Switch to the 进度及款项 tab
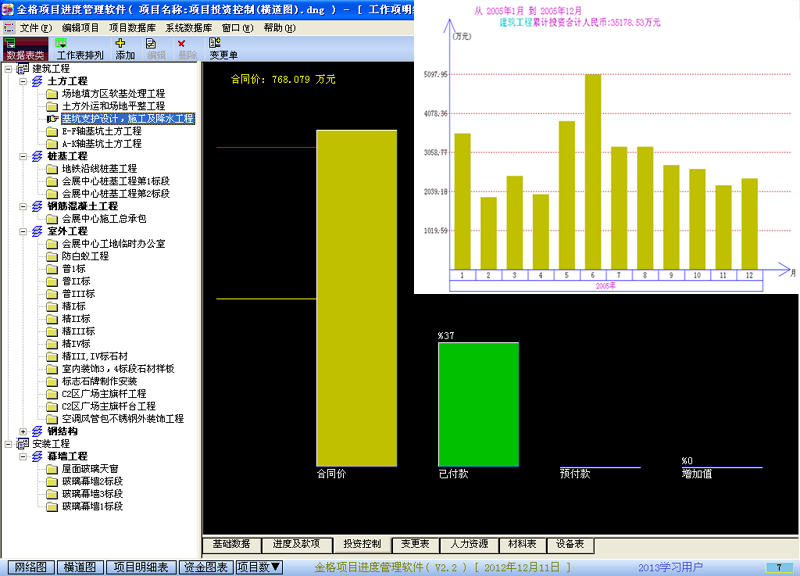 click(296, 545)
